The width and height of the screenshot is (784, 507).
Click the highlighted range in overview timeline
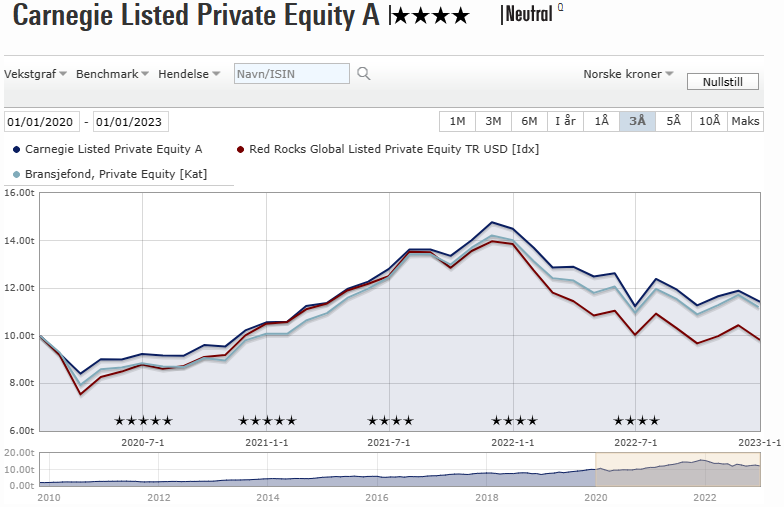[x=678, y=470]
